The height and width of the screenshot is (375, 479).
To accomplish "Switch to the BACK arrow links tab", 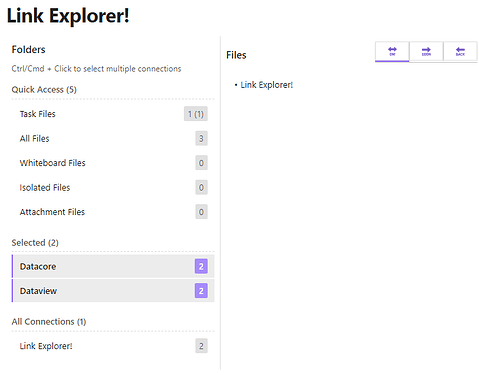I will pyautogui.click(x=460, y=52).
